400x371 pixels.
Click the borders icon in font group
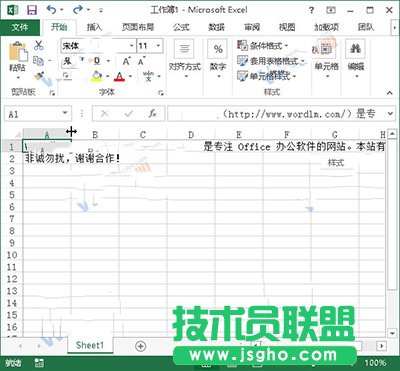tap(66, 76)
